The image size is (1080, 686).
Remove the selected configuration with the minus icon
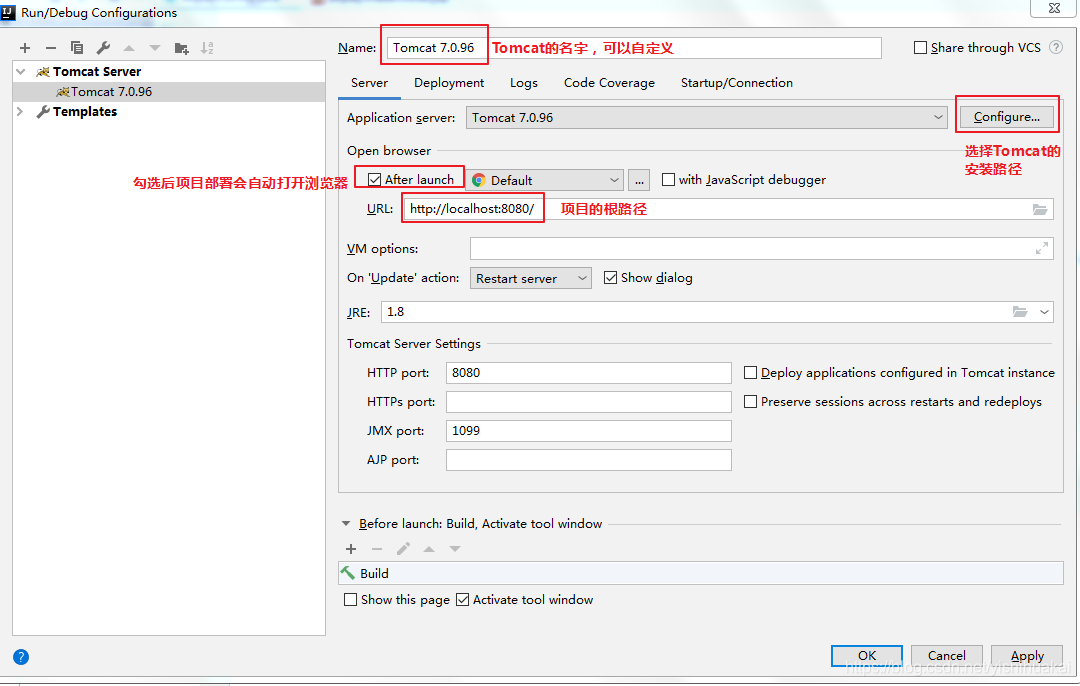pyautogui.click(x=50, y=48)
